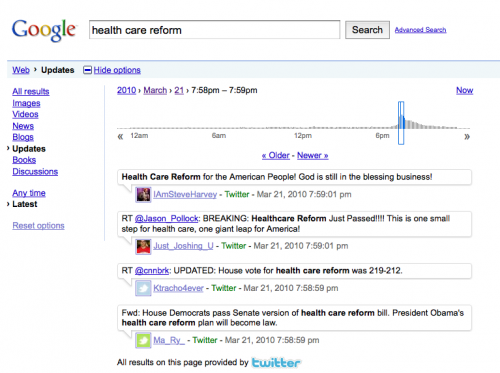500x373 pixels.
Task: Click the 12am label on the timeline
Action: pyautogui.click(x=139, y=136)
